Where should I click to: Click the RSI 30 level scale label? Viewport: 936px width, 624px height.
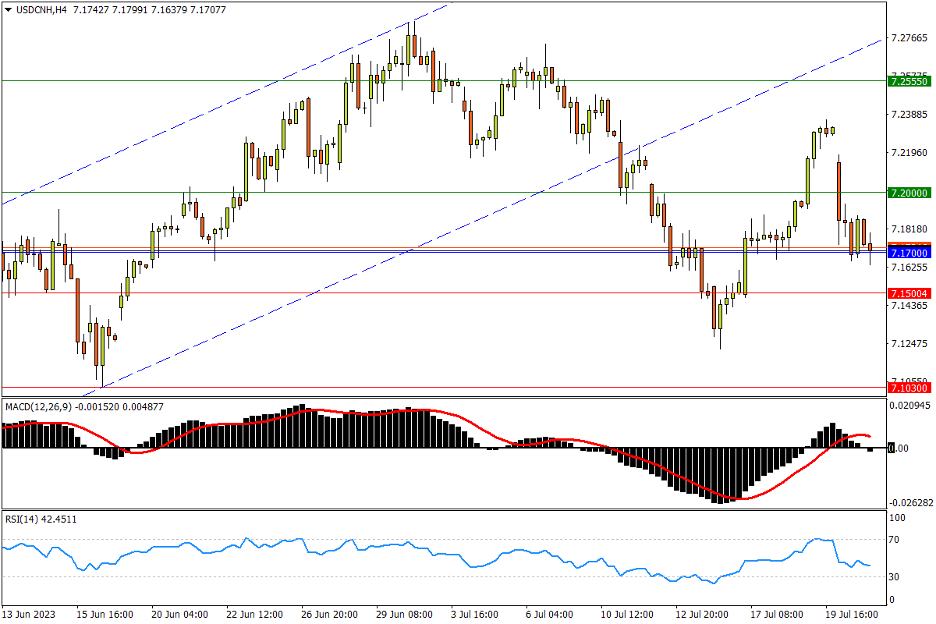[897, 577]
